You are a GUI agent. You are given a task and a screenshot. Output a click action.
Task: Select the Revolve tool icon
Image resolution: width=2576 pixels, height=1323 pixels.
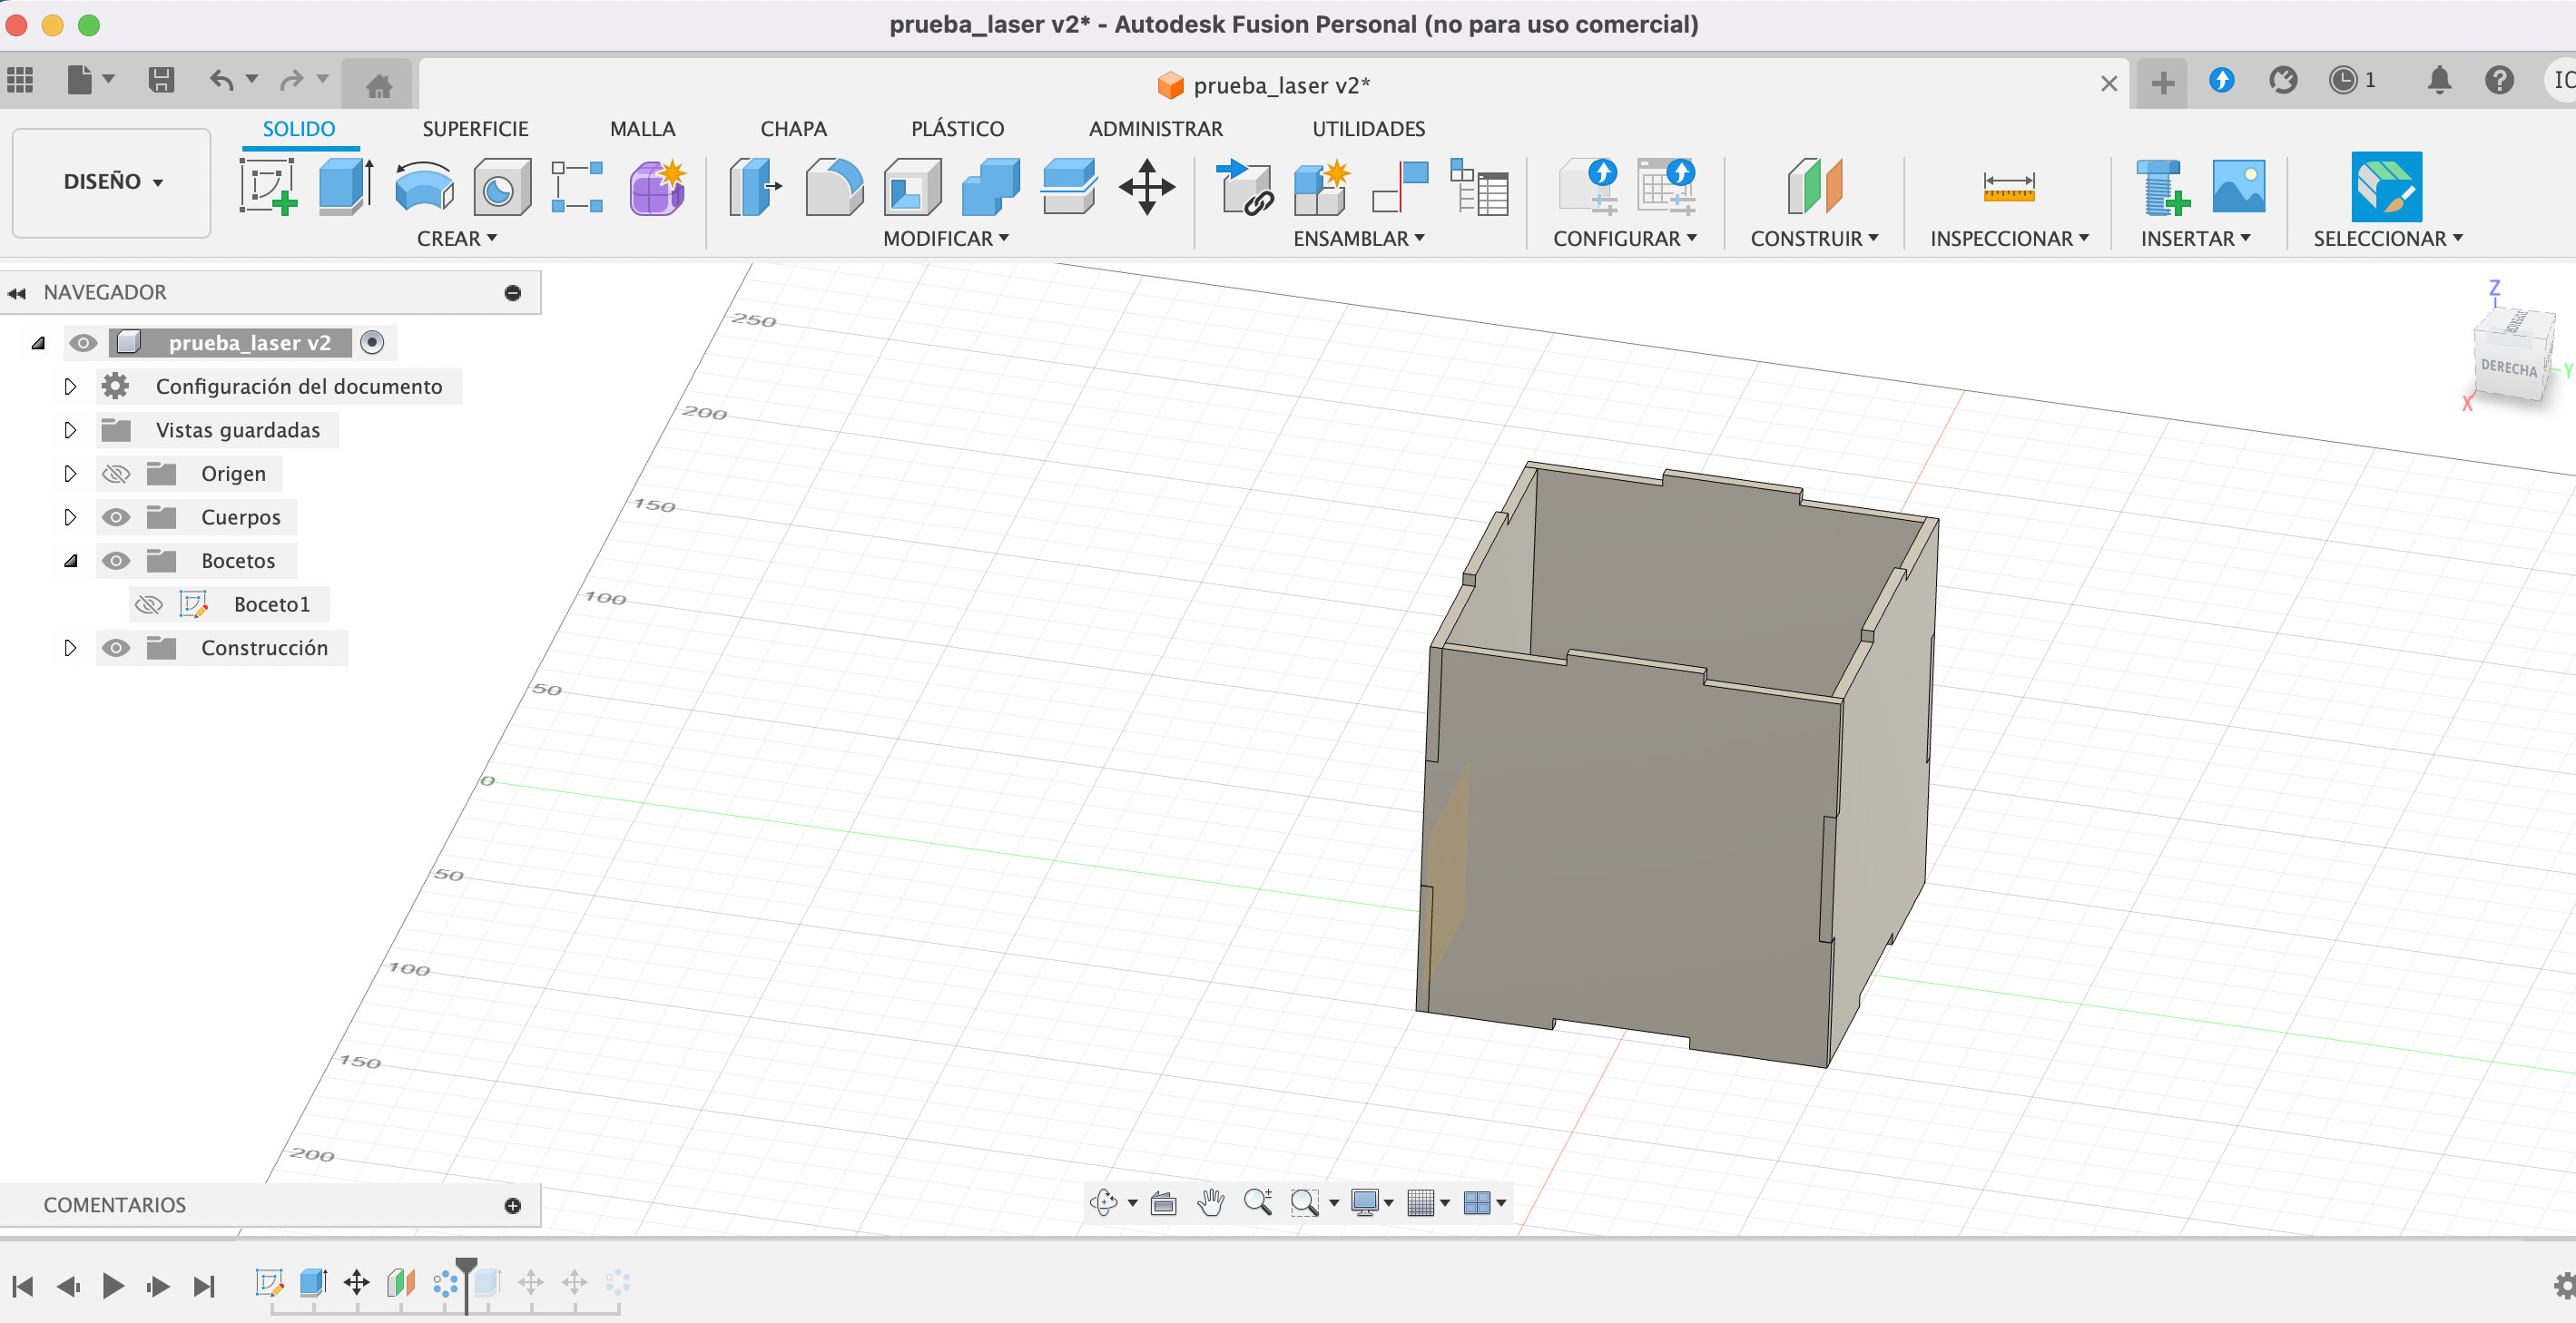tap(423, 186)
